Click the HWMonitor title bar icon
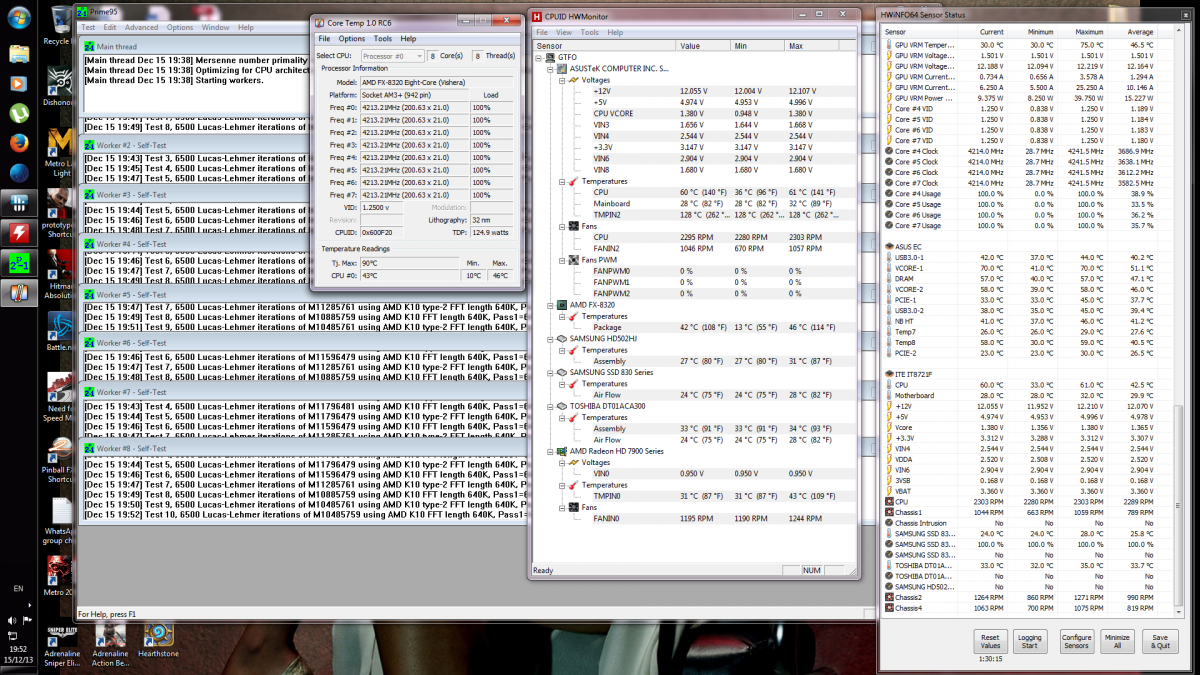Screen dimensions: 1200x675 tap(538, 17)
